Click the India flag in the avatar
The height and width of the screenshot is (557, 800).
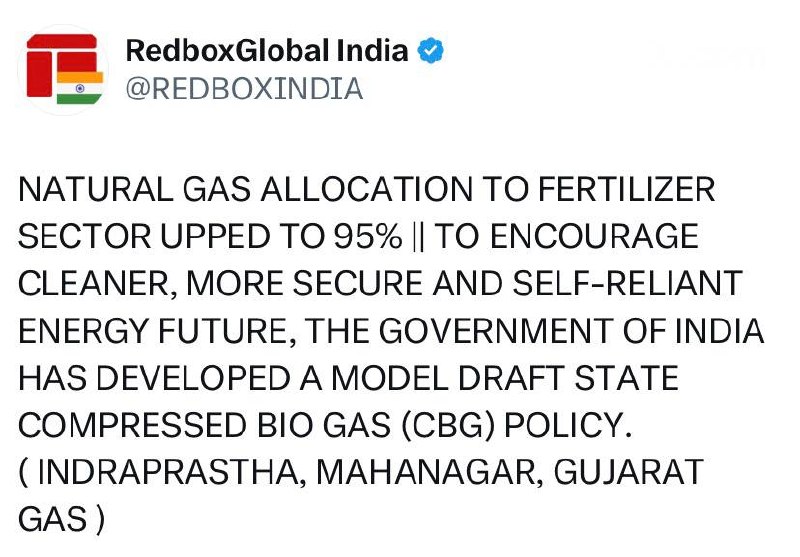coord(80,87)
